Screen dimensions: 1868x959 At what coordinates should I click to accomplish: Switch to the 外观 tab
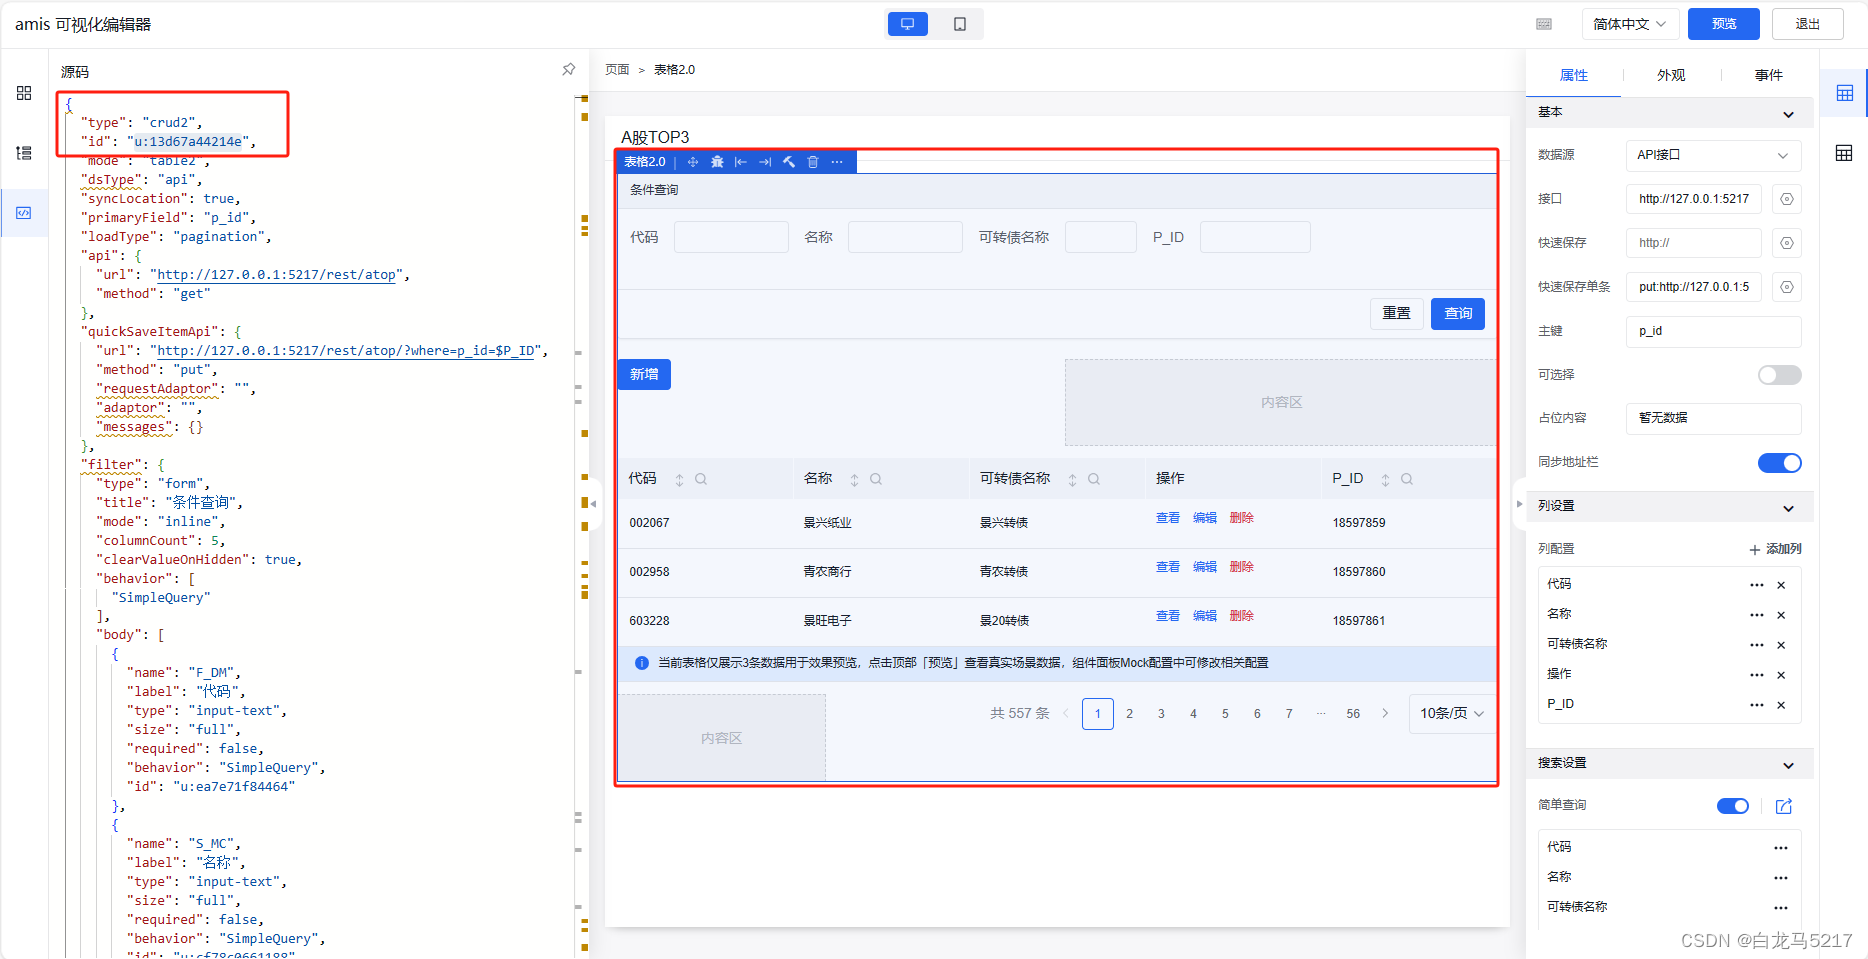(1671, 75)
